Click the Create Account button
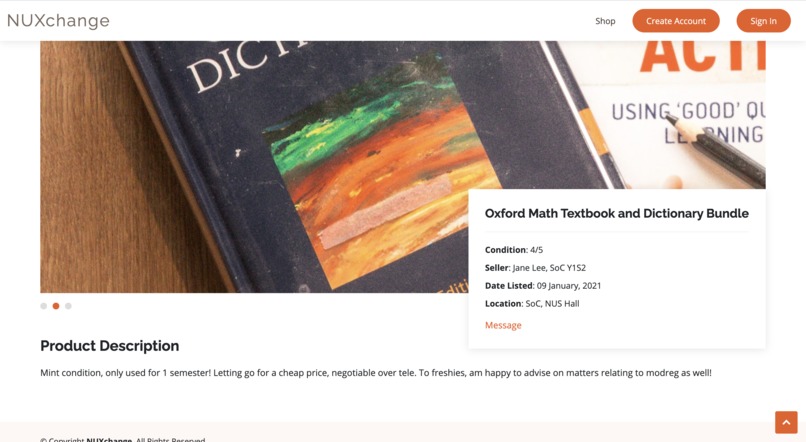 (x=675, y=21)
